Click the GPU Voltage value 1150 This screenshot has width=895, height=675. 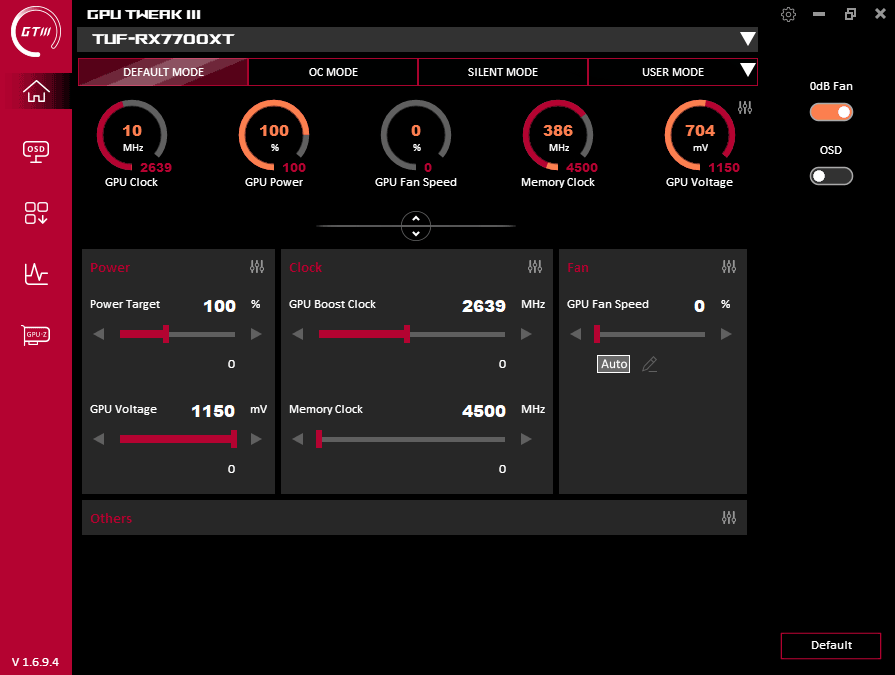click(213, 411)
